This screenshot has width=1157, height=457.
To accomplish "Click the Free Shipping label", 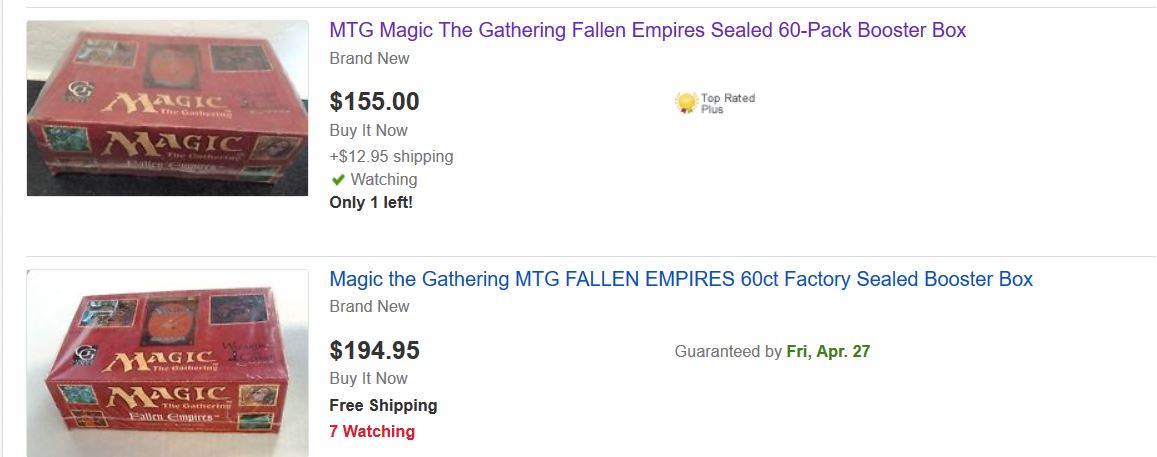I will (383, 405).
